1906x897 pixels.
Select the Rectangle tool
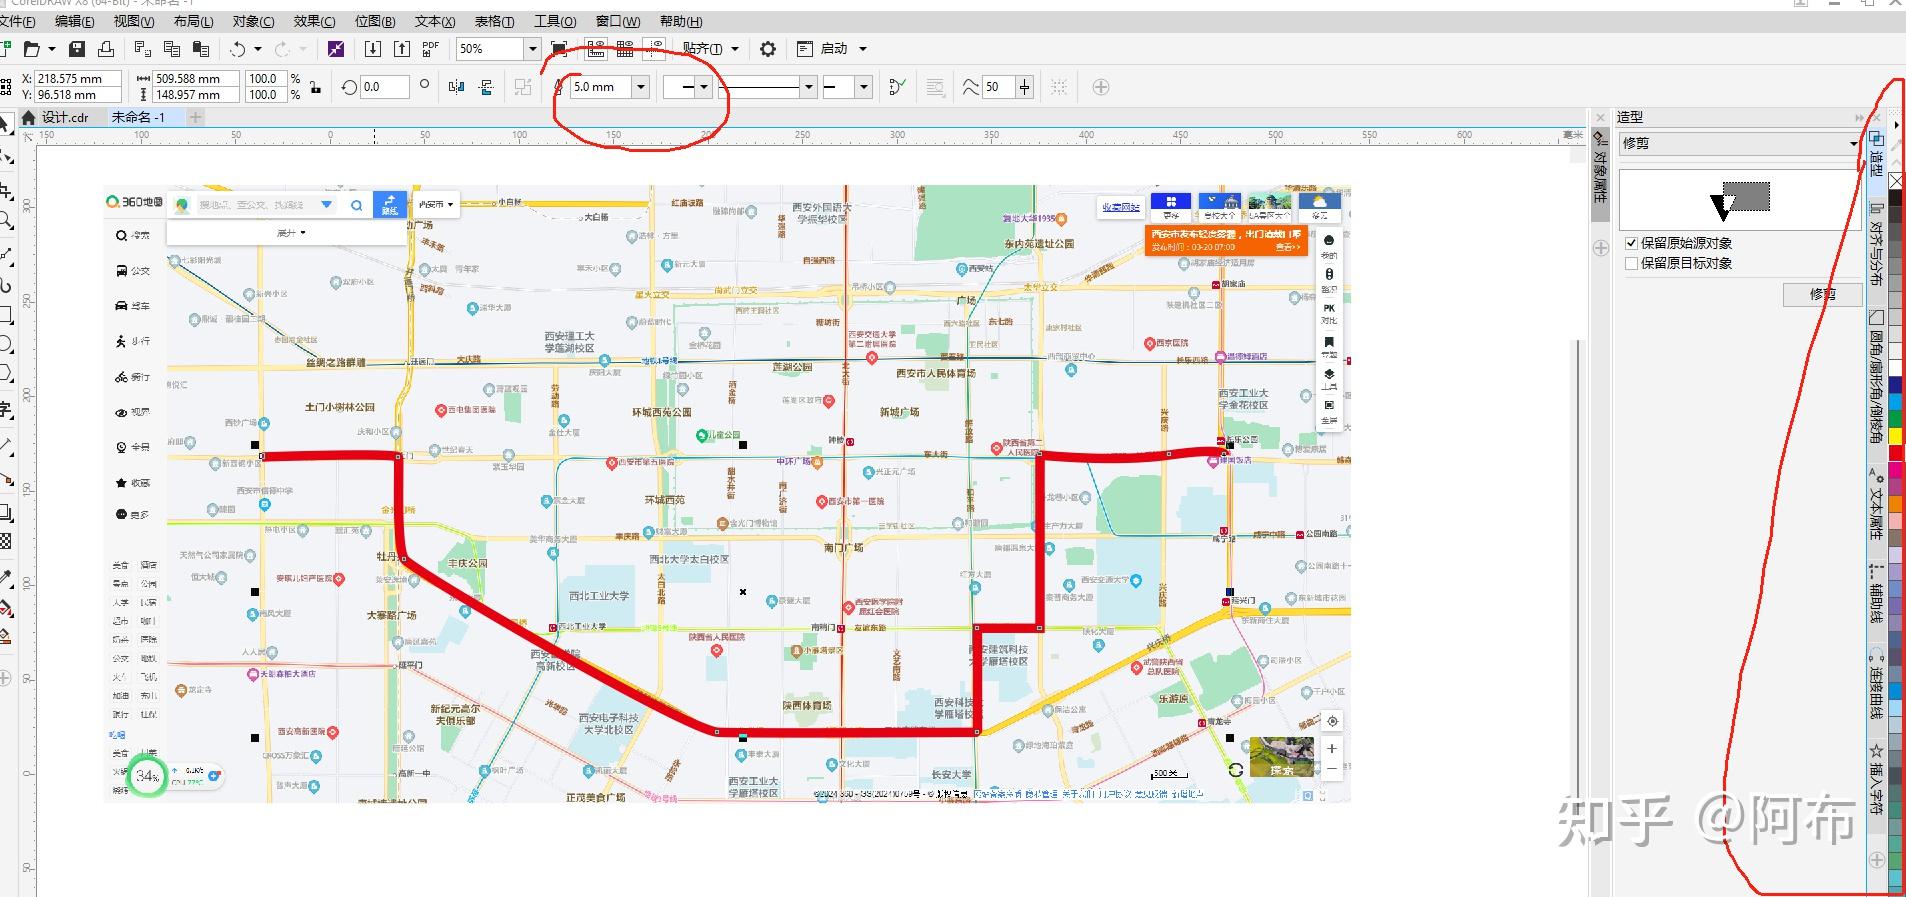5,315
